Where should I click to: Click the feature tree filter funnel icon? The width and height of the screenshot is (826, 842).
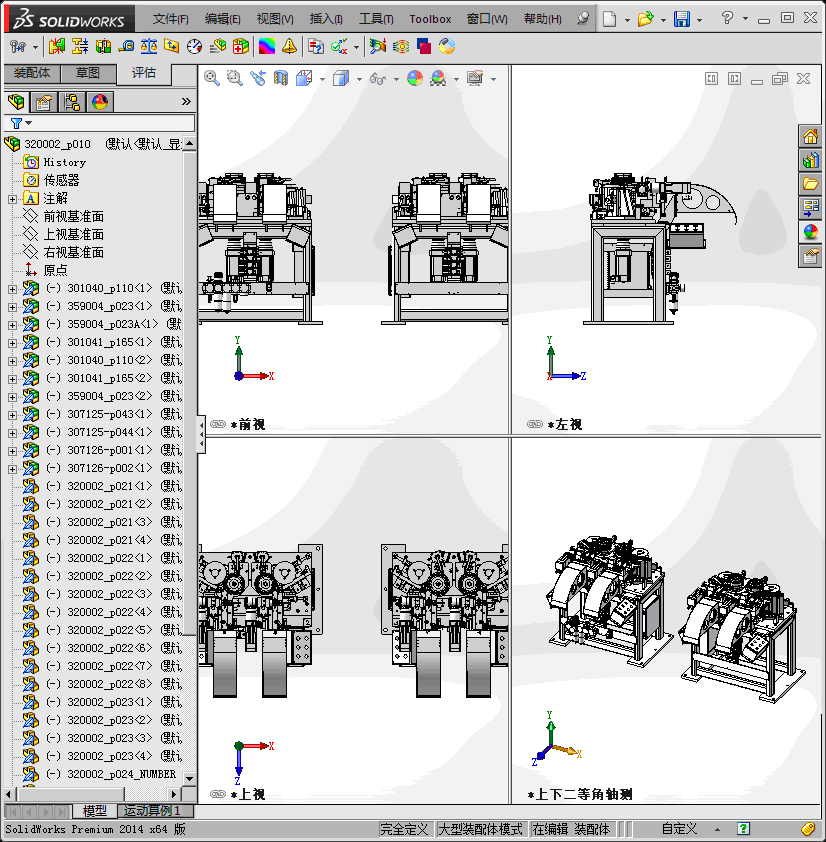point(16,123)
